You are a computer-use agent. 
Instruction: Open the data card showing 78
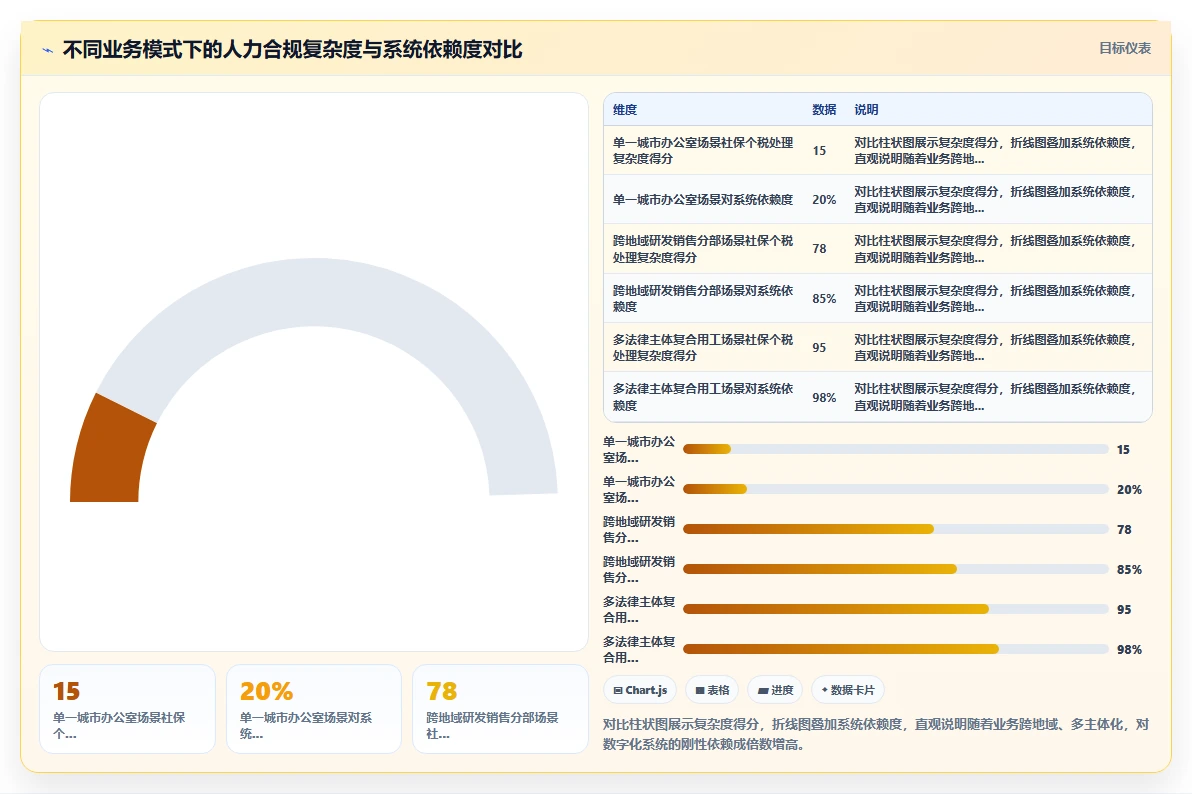click(x=500, y=709)
